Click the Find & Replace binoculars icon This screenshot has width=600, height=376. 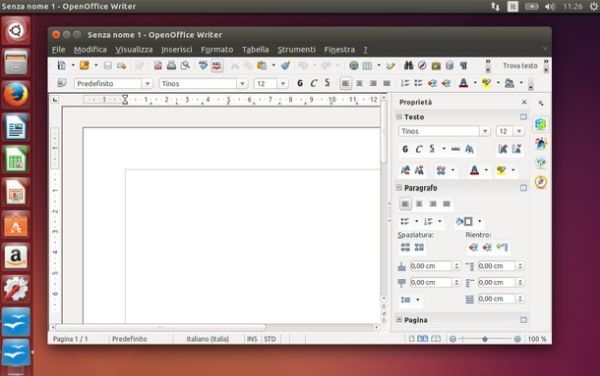point(408,65)
